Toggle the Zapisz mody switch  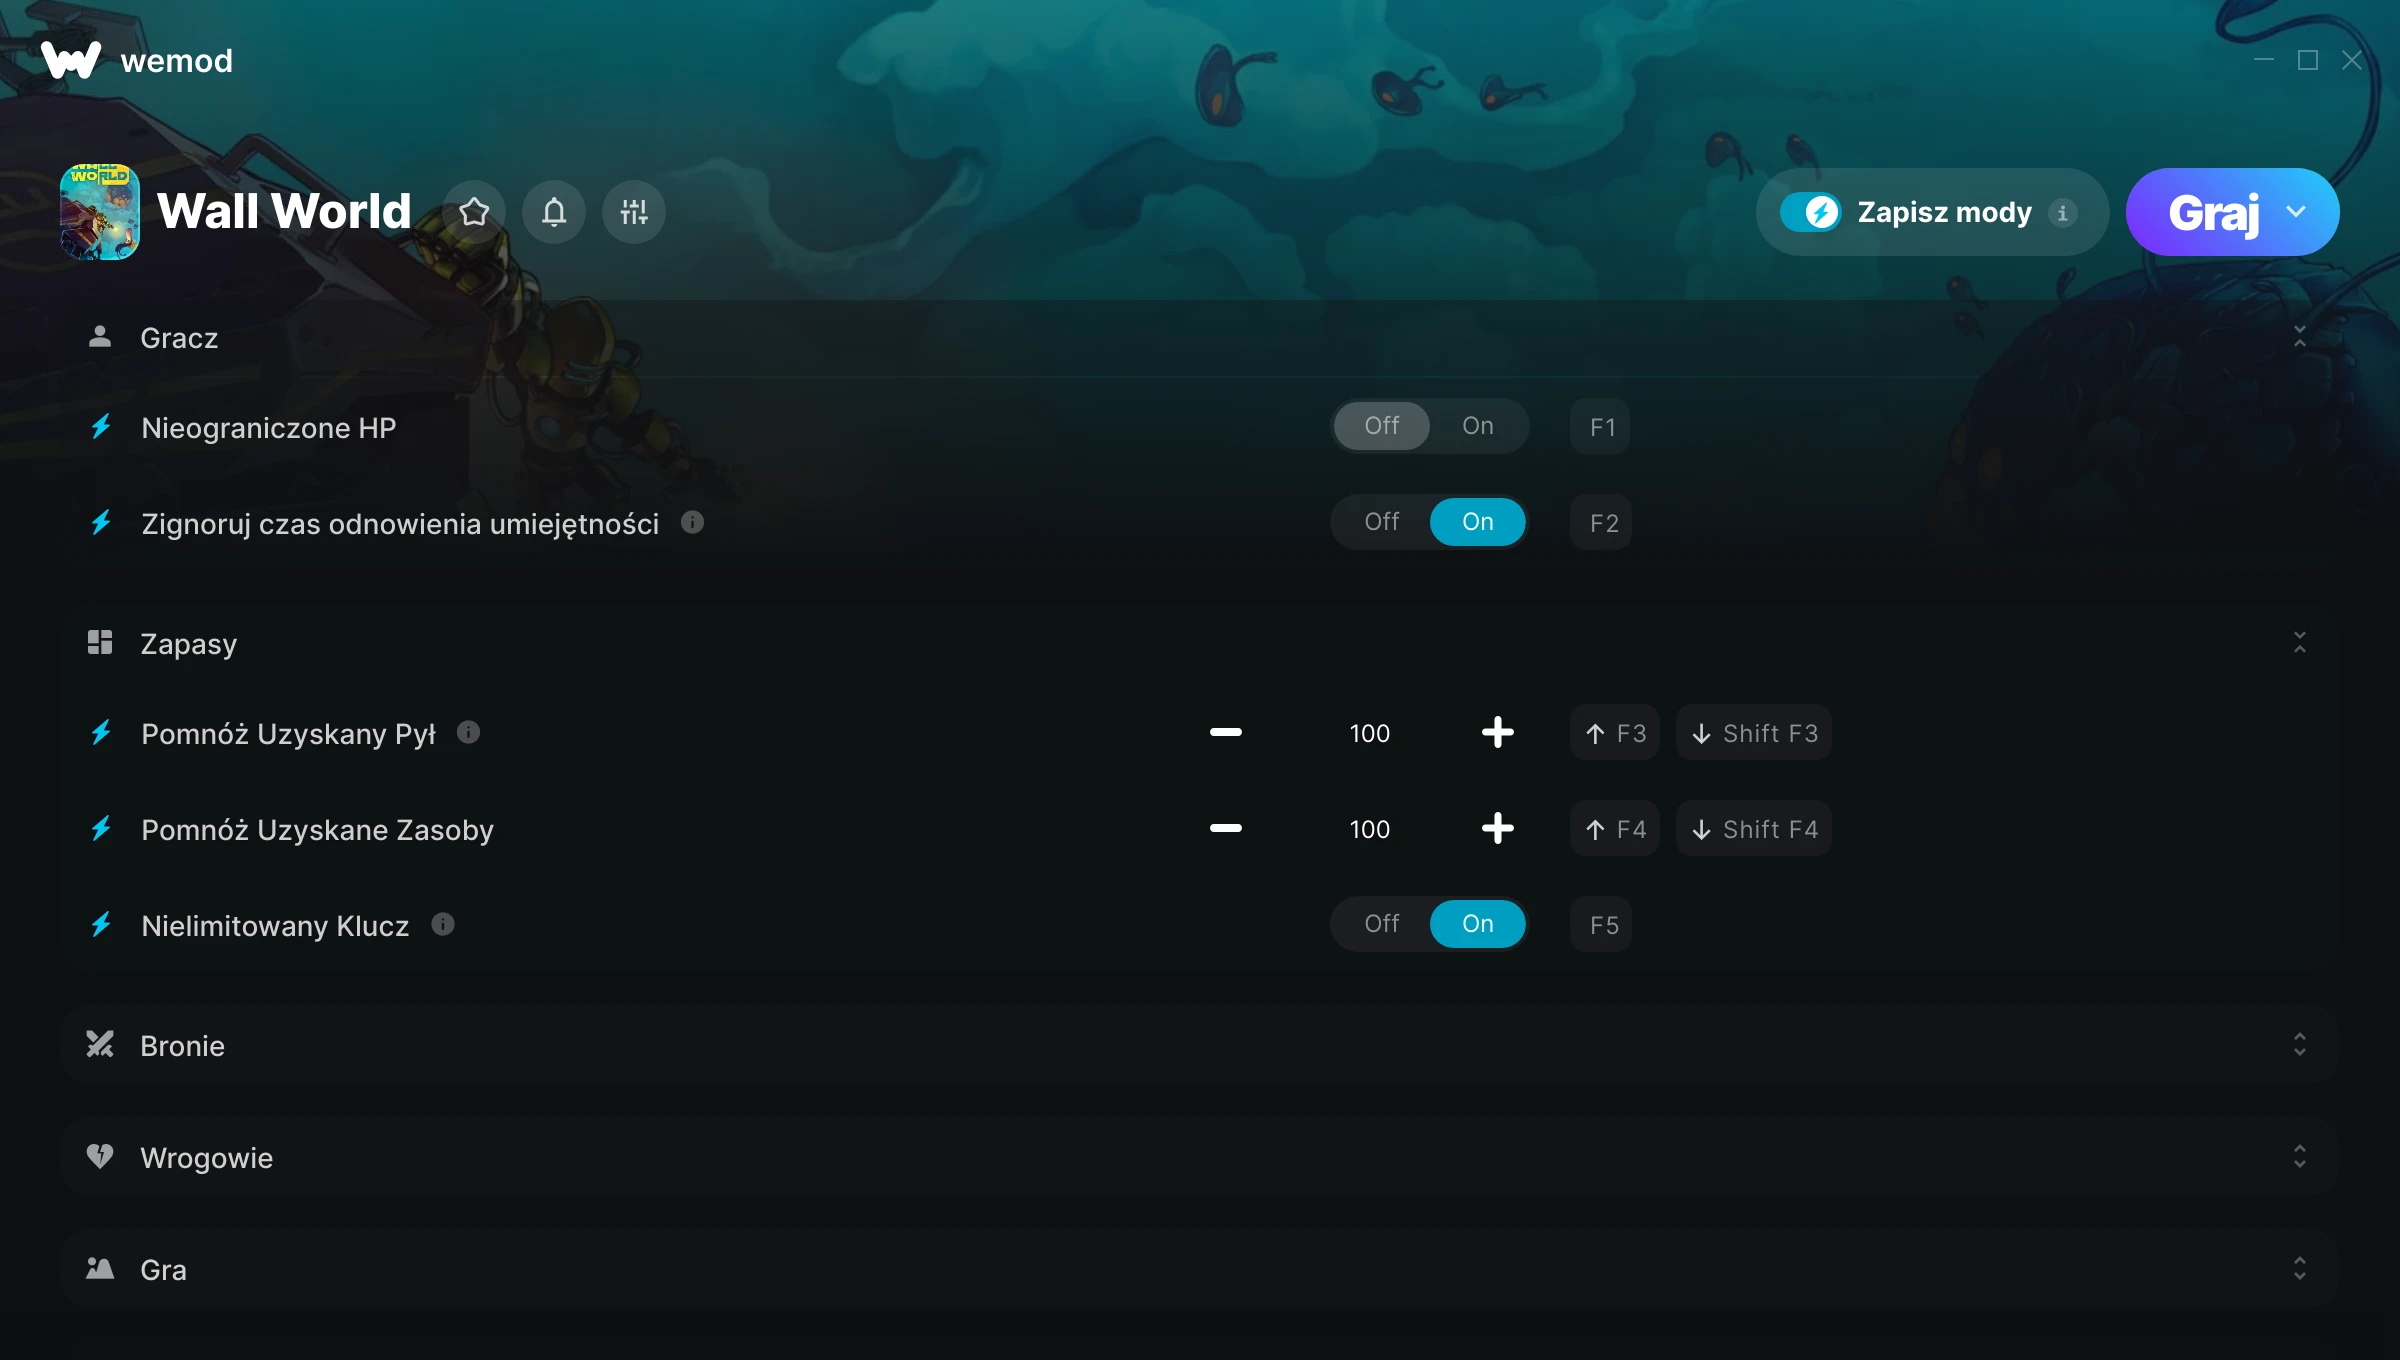[x=1810, y=212]
